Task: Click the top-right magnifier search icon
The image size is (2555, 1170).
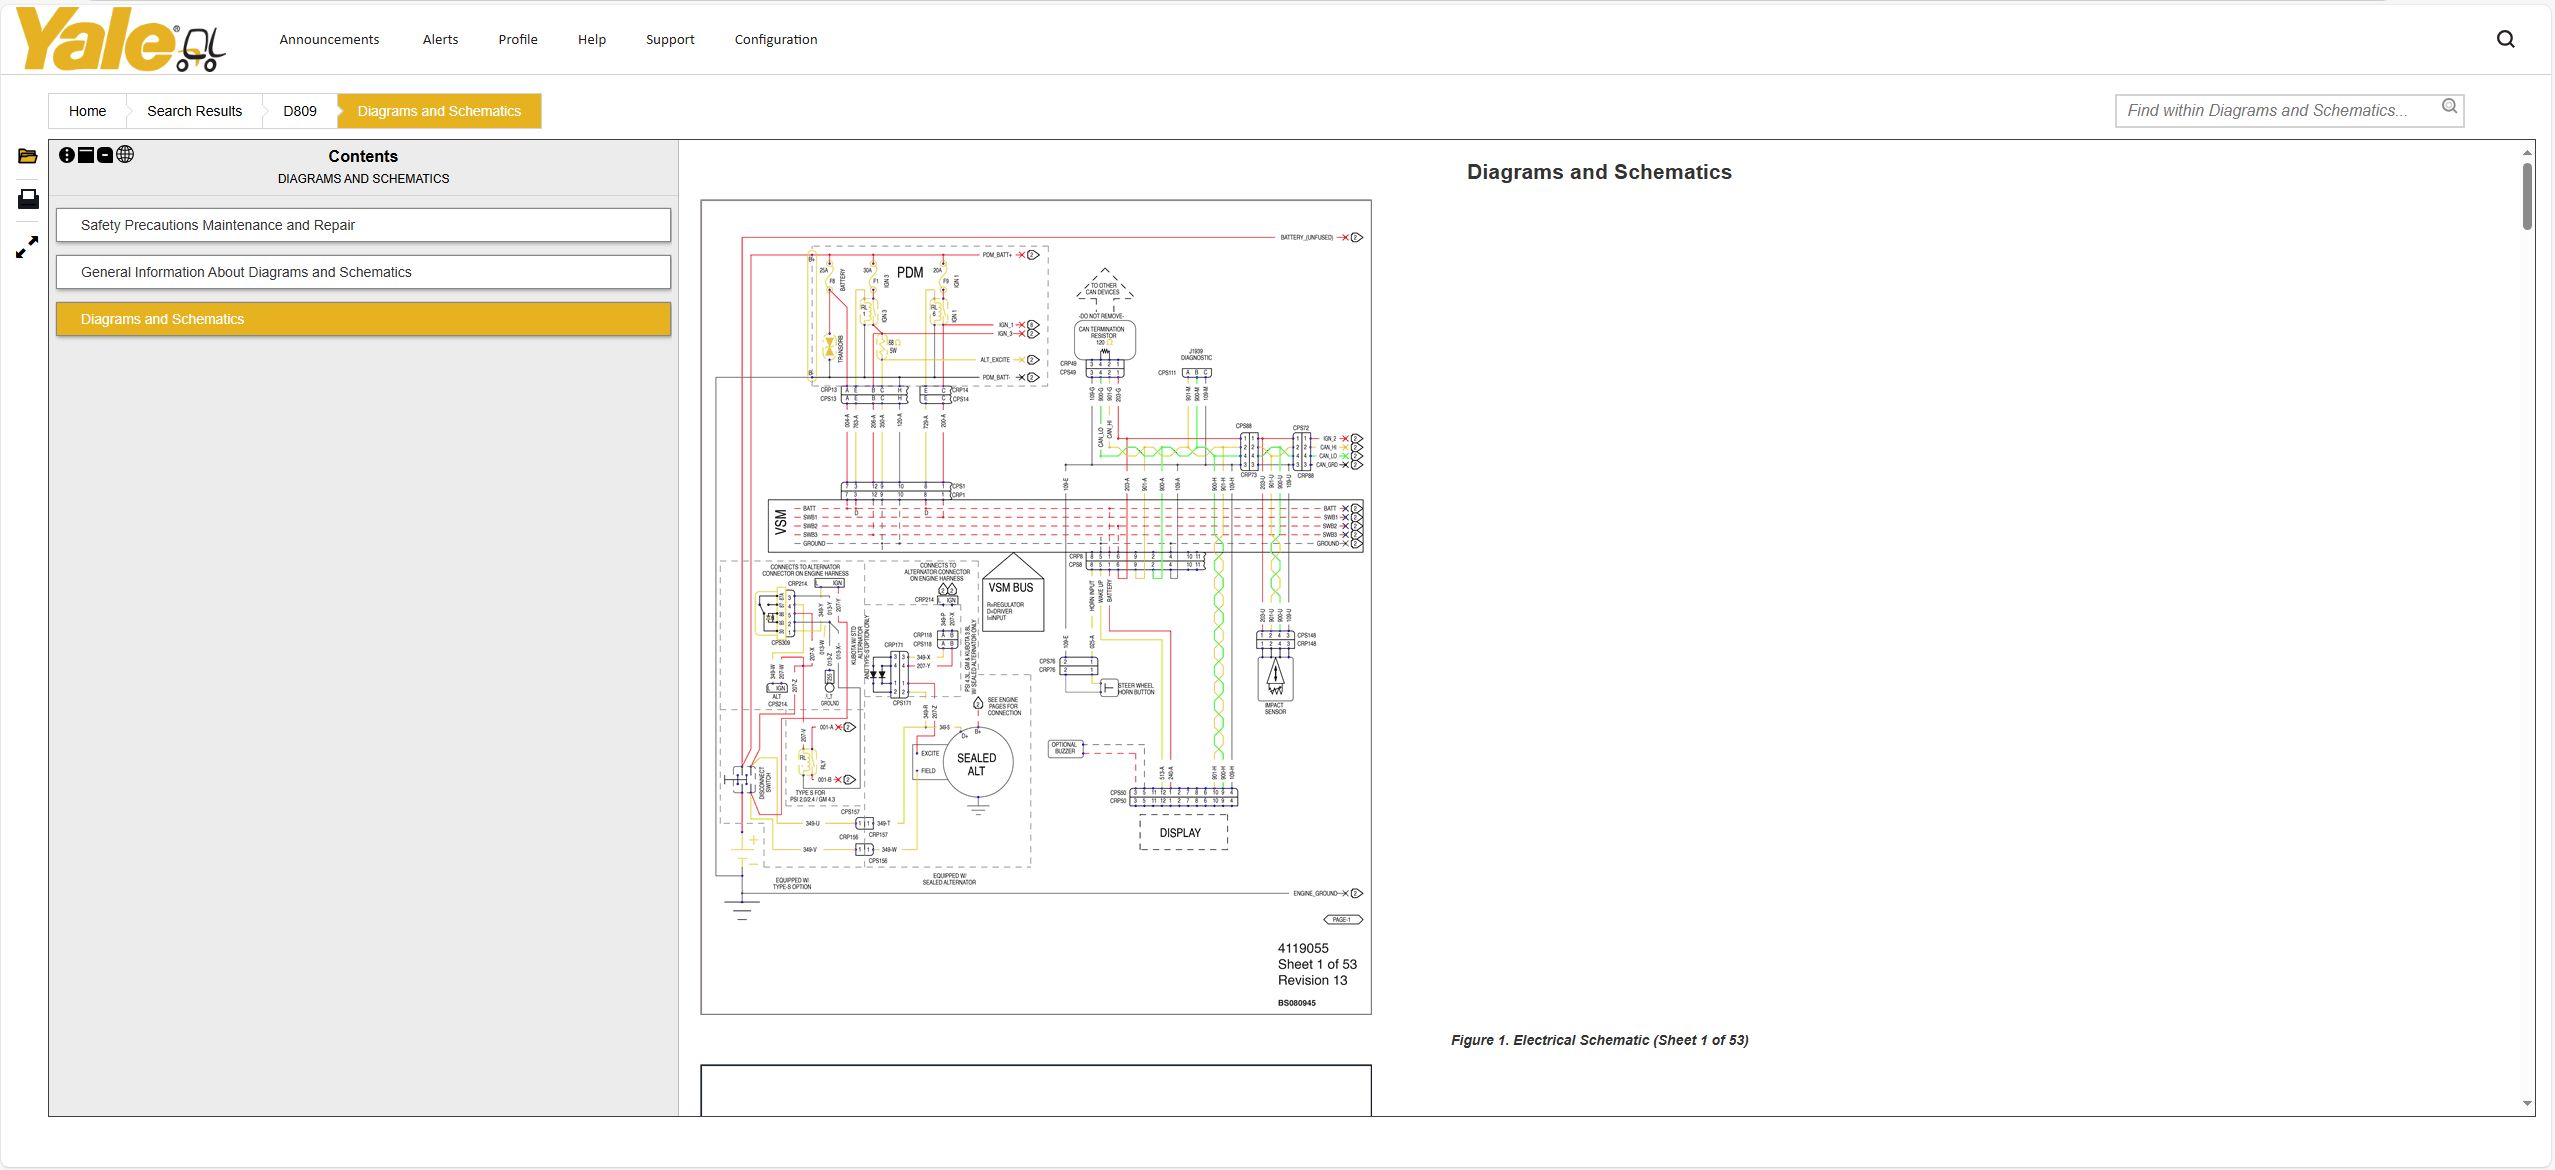Action: [x=2505, y=39]
